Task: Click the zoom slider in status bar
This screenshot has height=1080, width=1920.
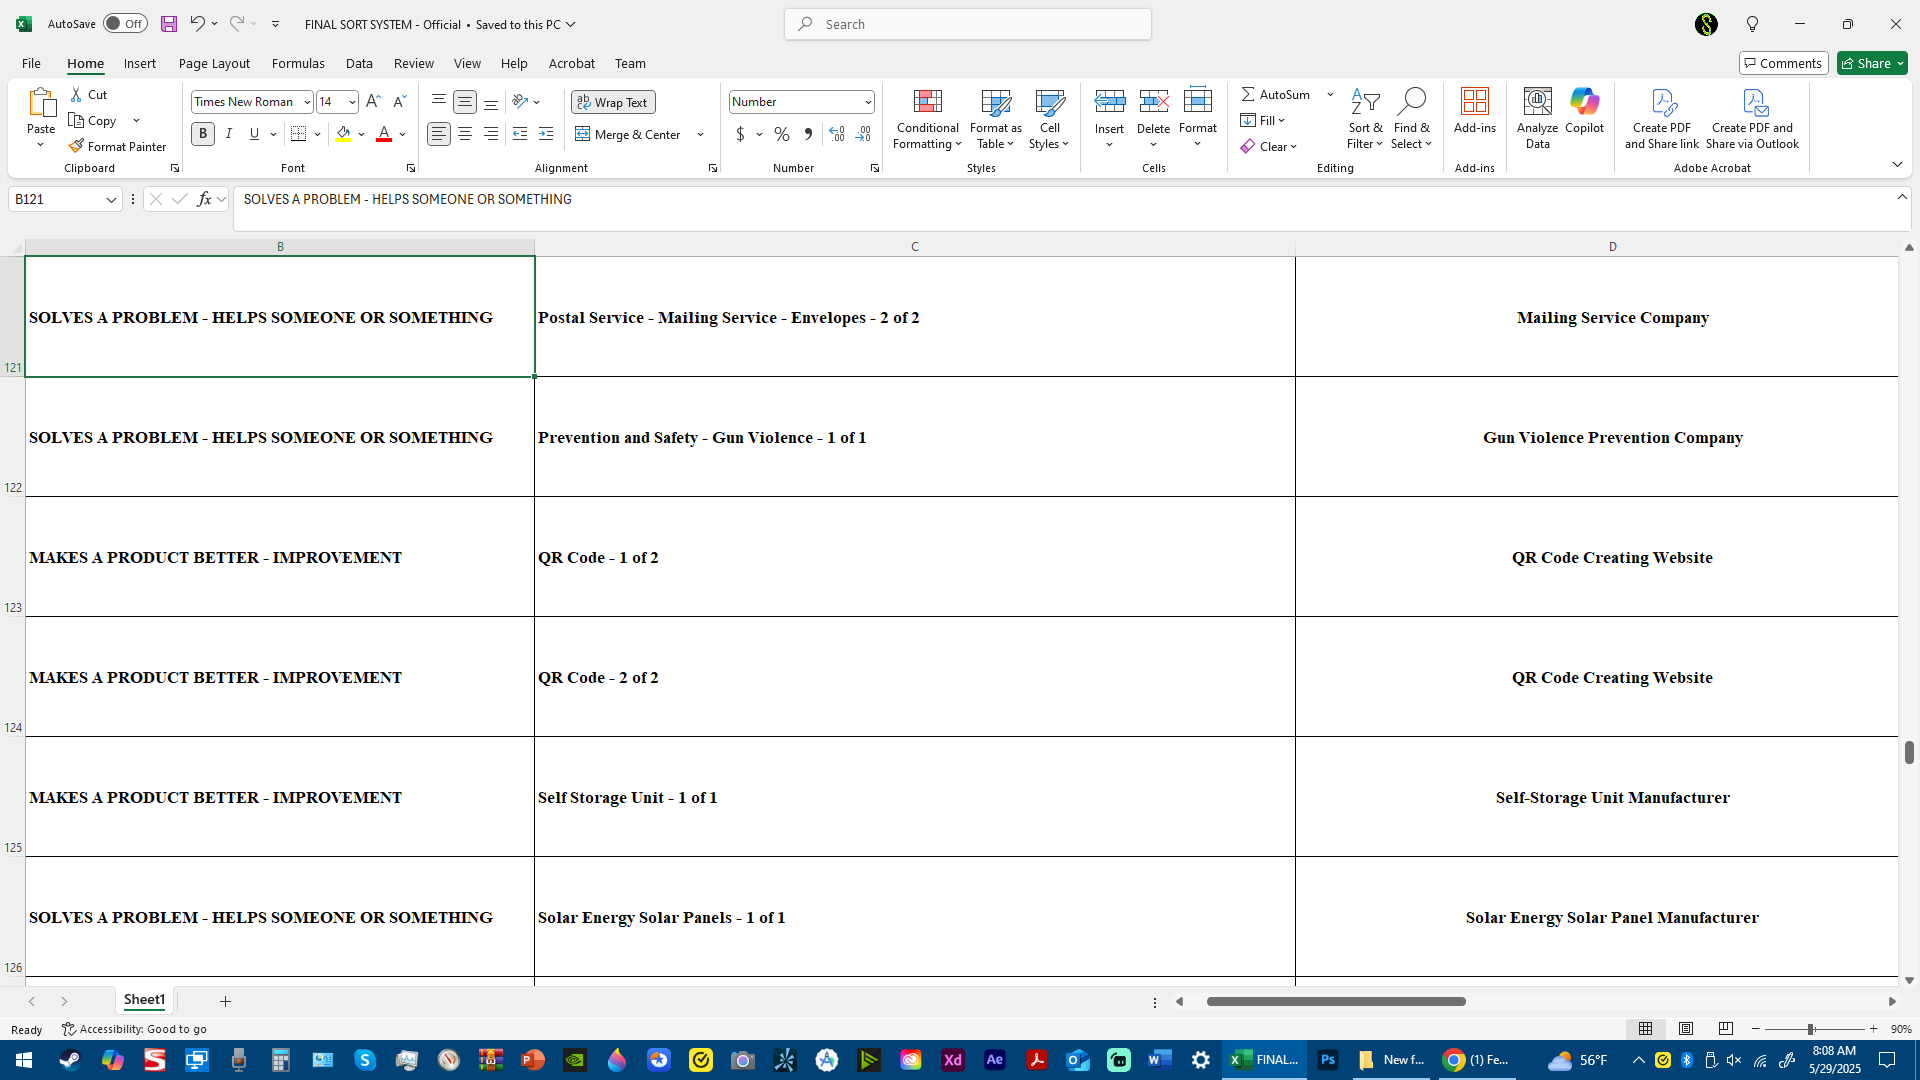Action: coord(1810,1029)
